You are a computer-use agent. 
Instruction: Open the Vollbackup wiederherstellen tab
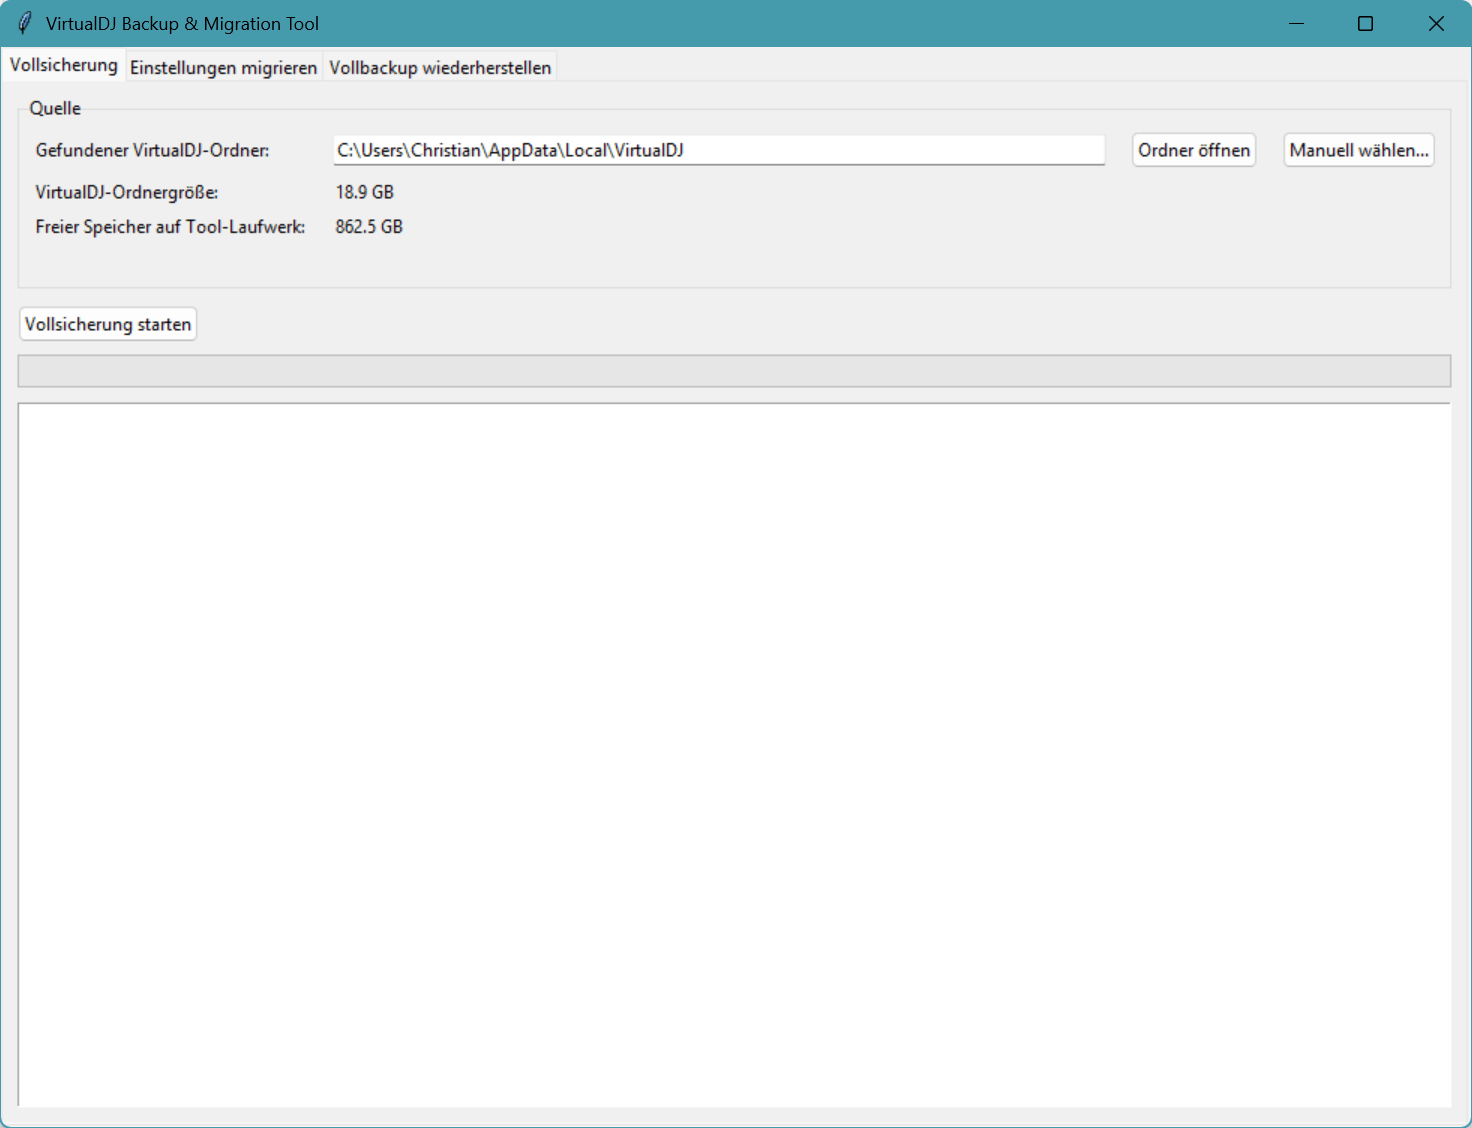click(440, 67)
